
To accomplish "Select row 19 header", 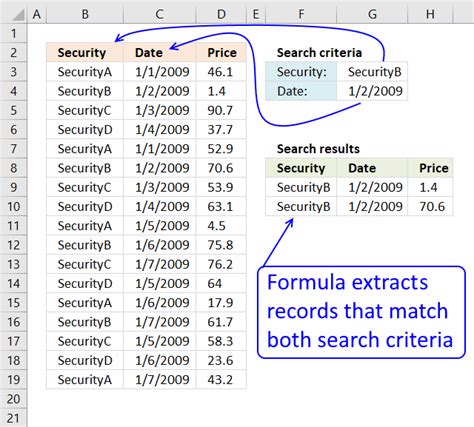I will pos(13,379).
